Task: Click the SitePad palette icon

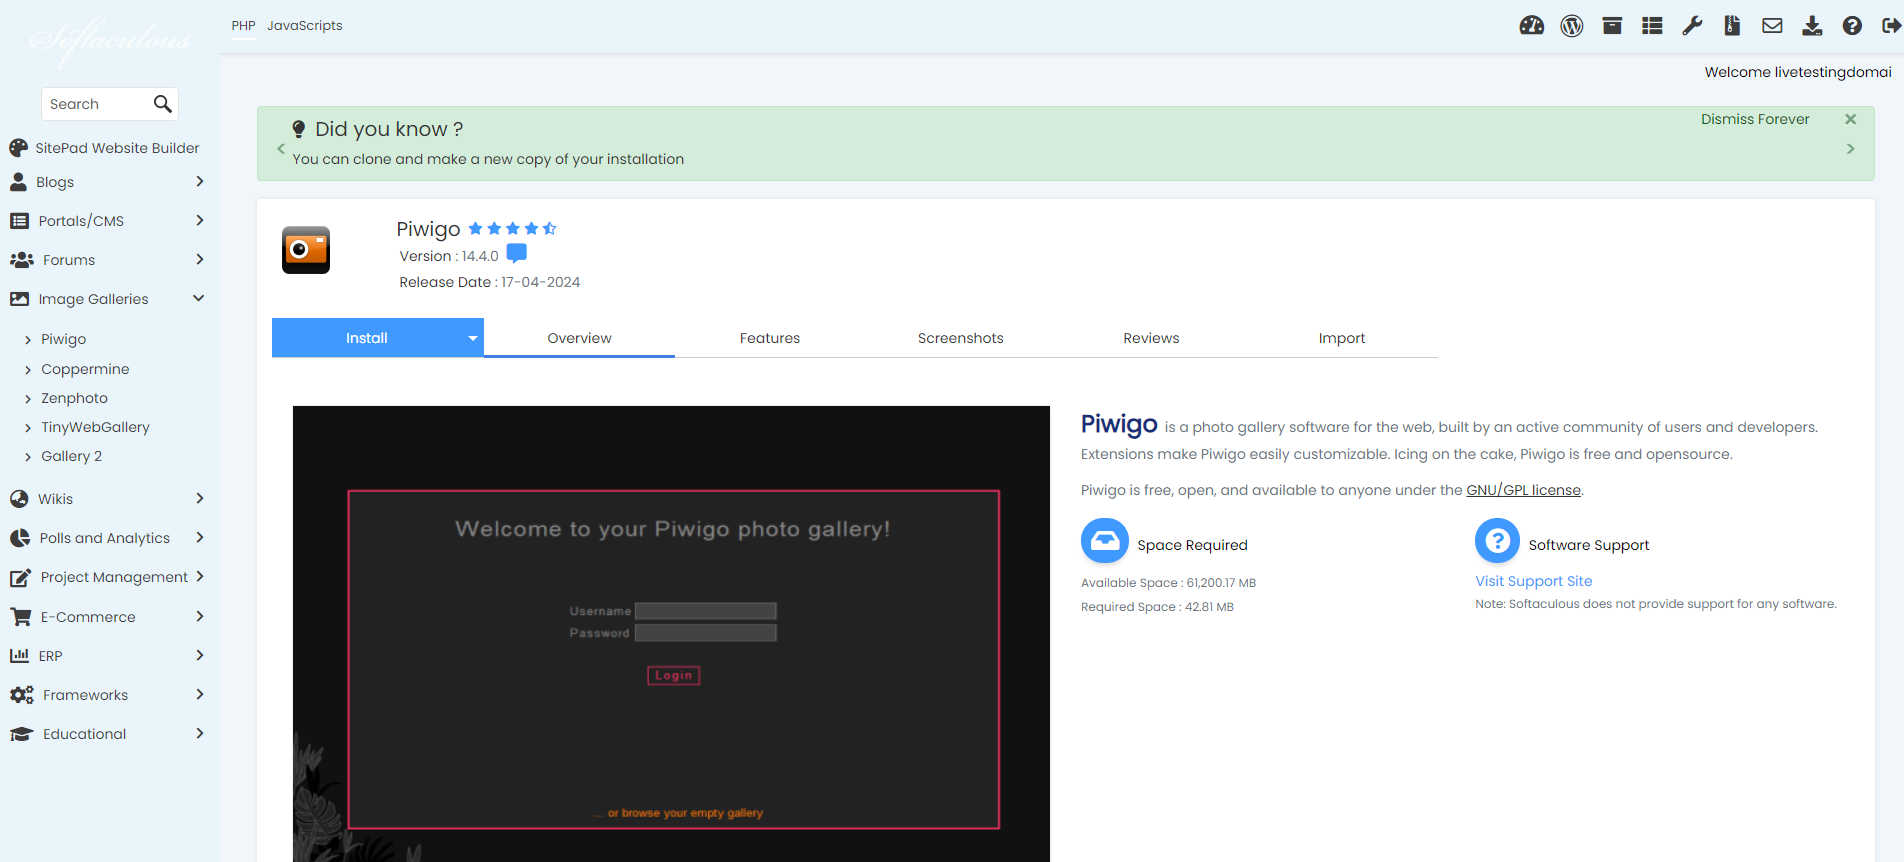Action: pos(18,148)
